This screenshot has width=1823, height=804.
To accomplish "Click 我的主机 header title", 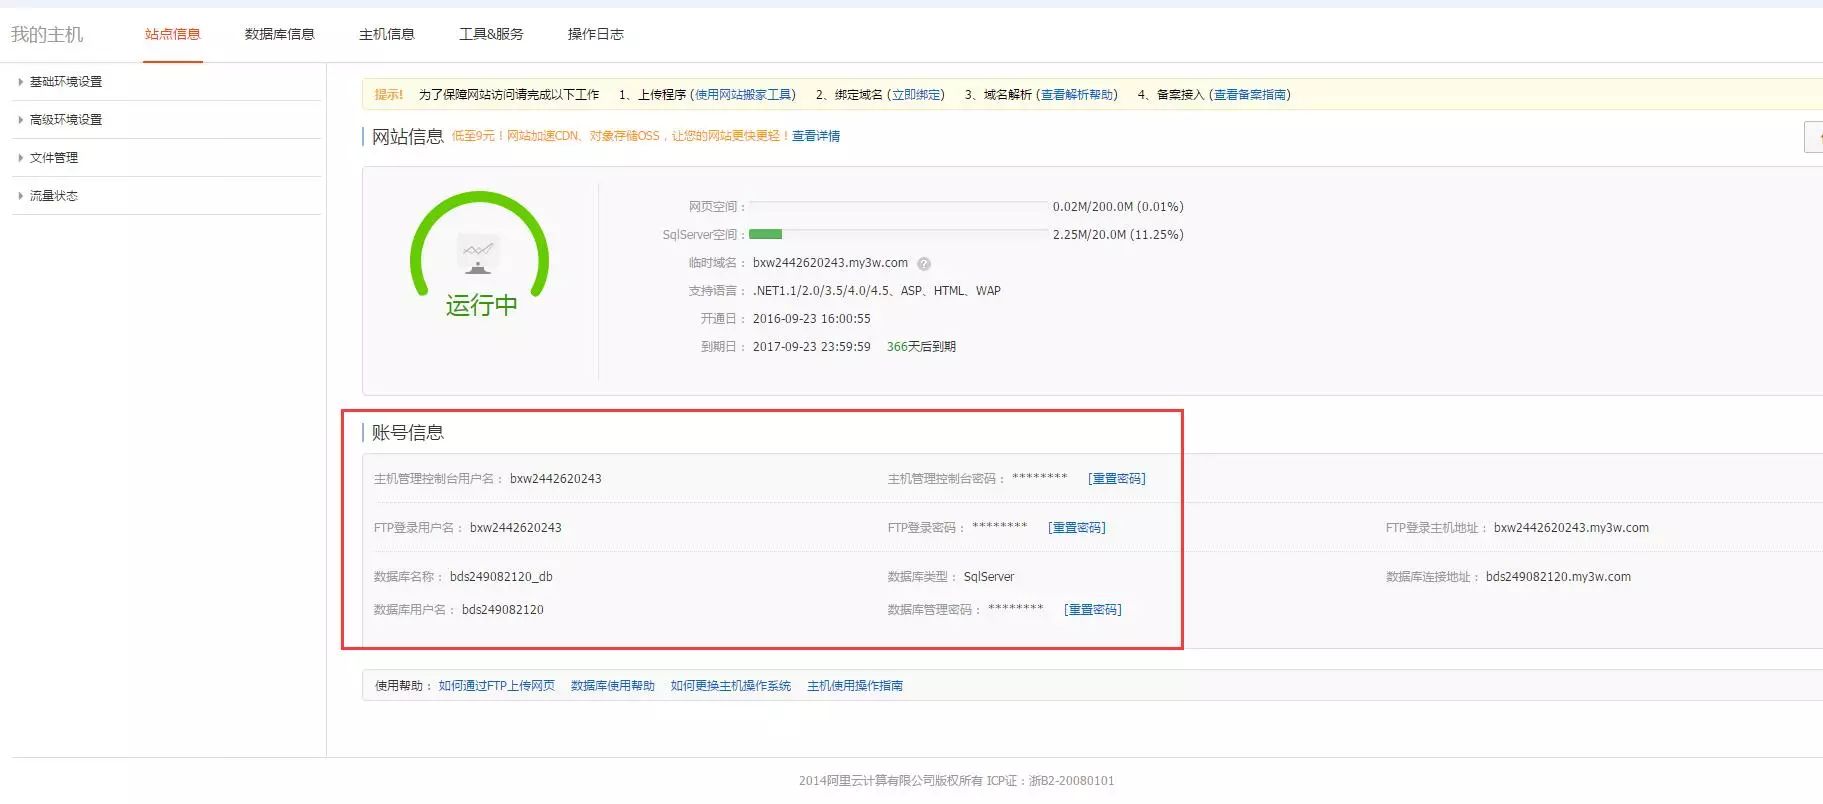I will pyautogui.click(x=47, y=34).
